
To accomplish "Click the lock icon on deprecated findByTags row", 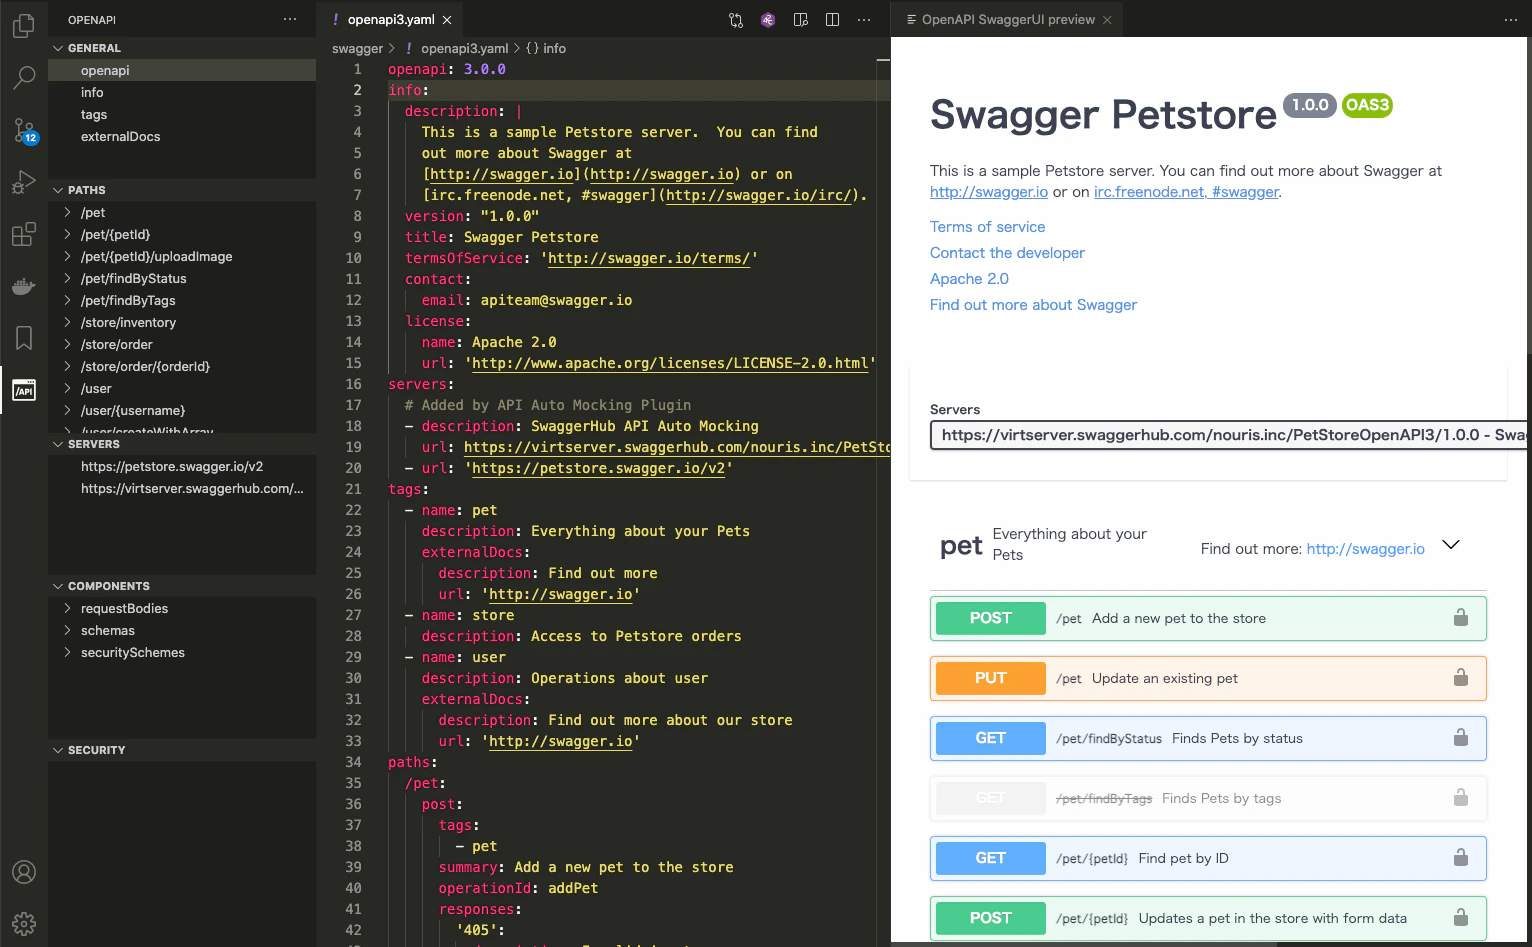I will click(1461, 798).
